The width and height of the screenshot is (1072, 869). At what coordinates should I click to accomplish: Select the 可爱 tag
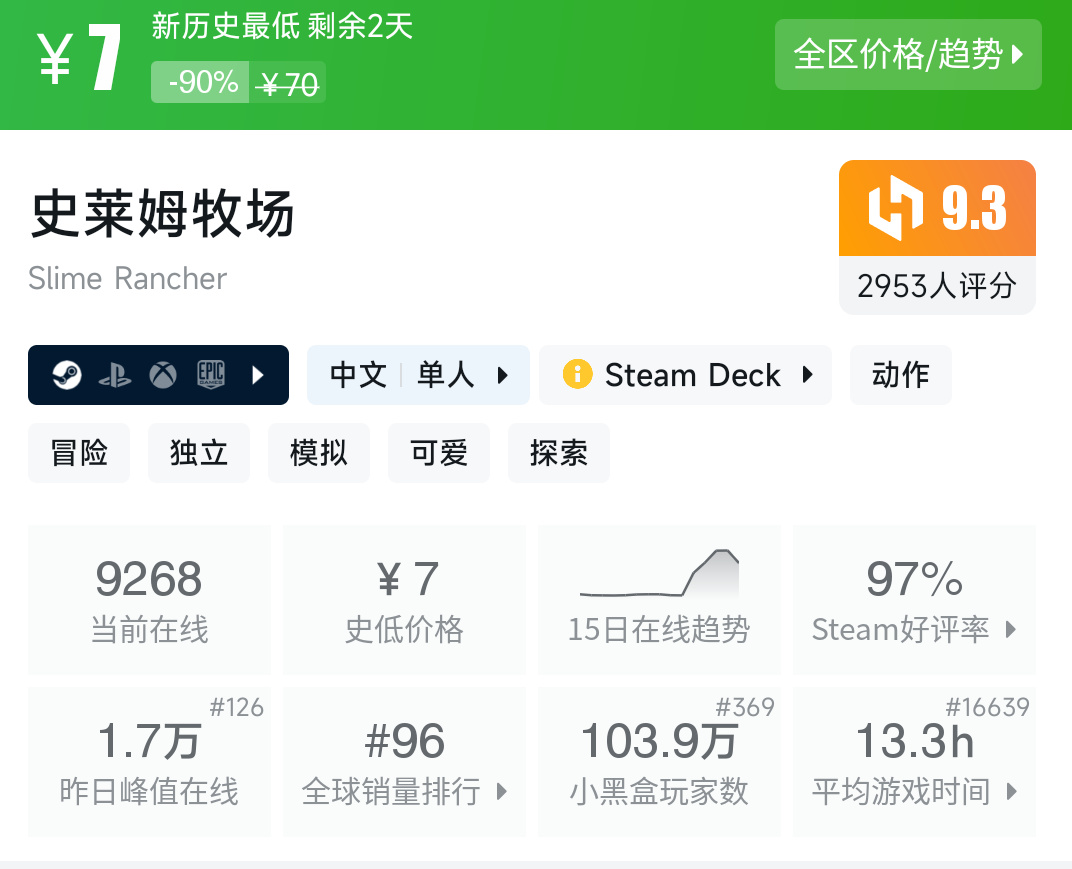point(439,453)
